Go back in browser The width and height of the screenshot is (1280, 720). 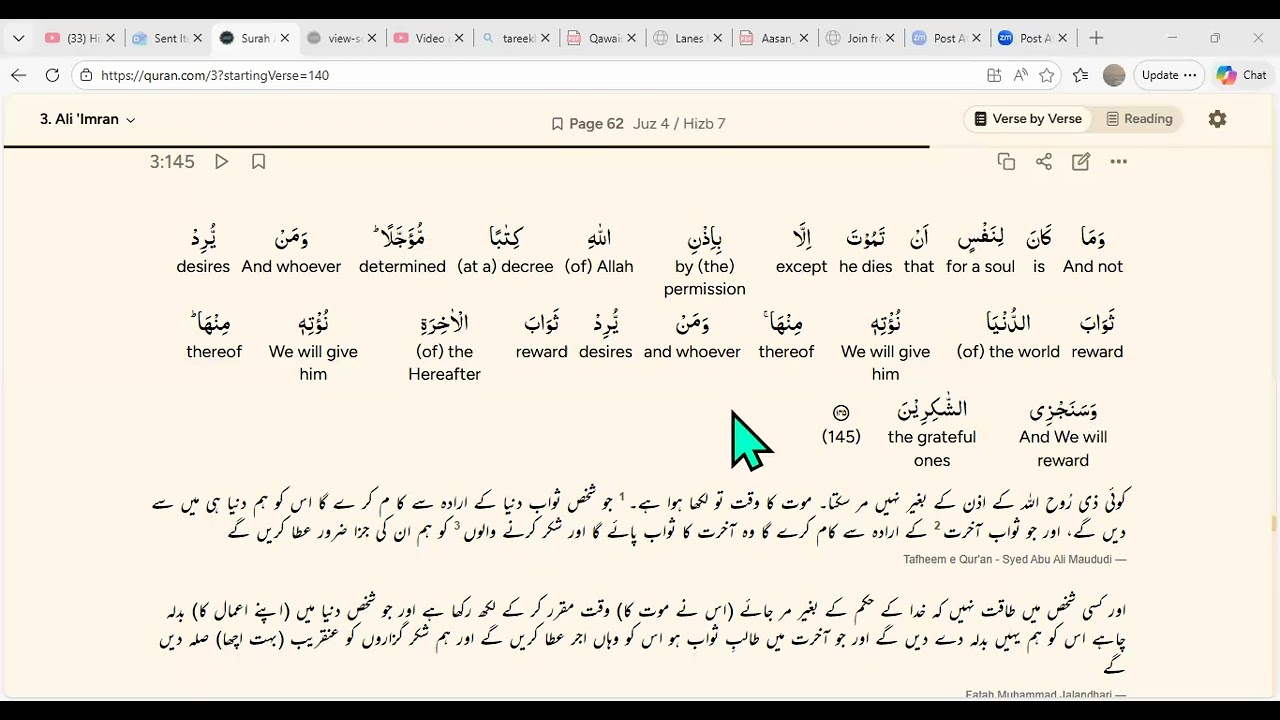click(19, 75)
